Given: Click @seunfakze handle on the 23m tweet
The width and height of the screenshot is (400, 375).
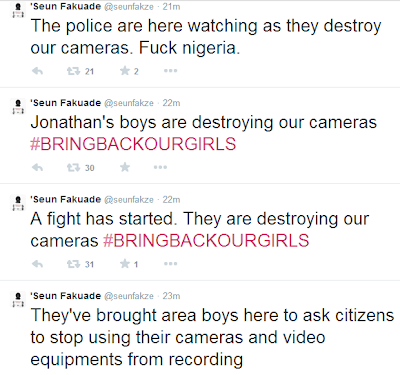Looking at the screenshot, I should click(129, 296).
